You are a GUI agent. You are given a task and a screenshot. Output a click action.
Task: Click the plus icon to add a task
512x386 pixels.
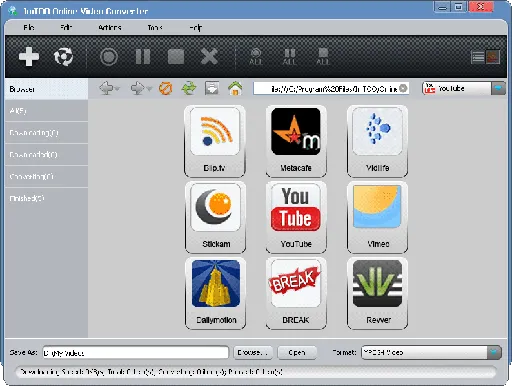29,56
